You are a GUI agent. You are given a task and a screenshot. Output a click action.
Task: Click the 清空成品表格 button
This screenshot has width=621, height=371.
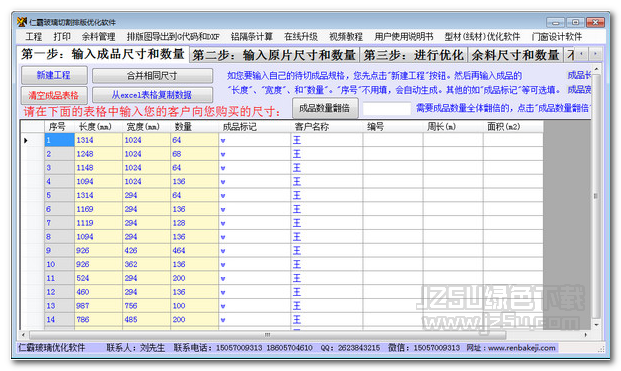point(54,95)
